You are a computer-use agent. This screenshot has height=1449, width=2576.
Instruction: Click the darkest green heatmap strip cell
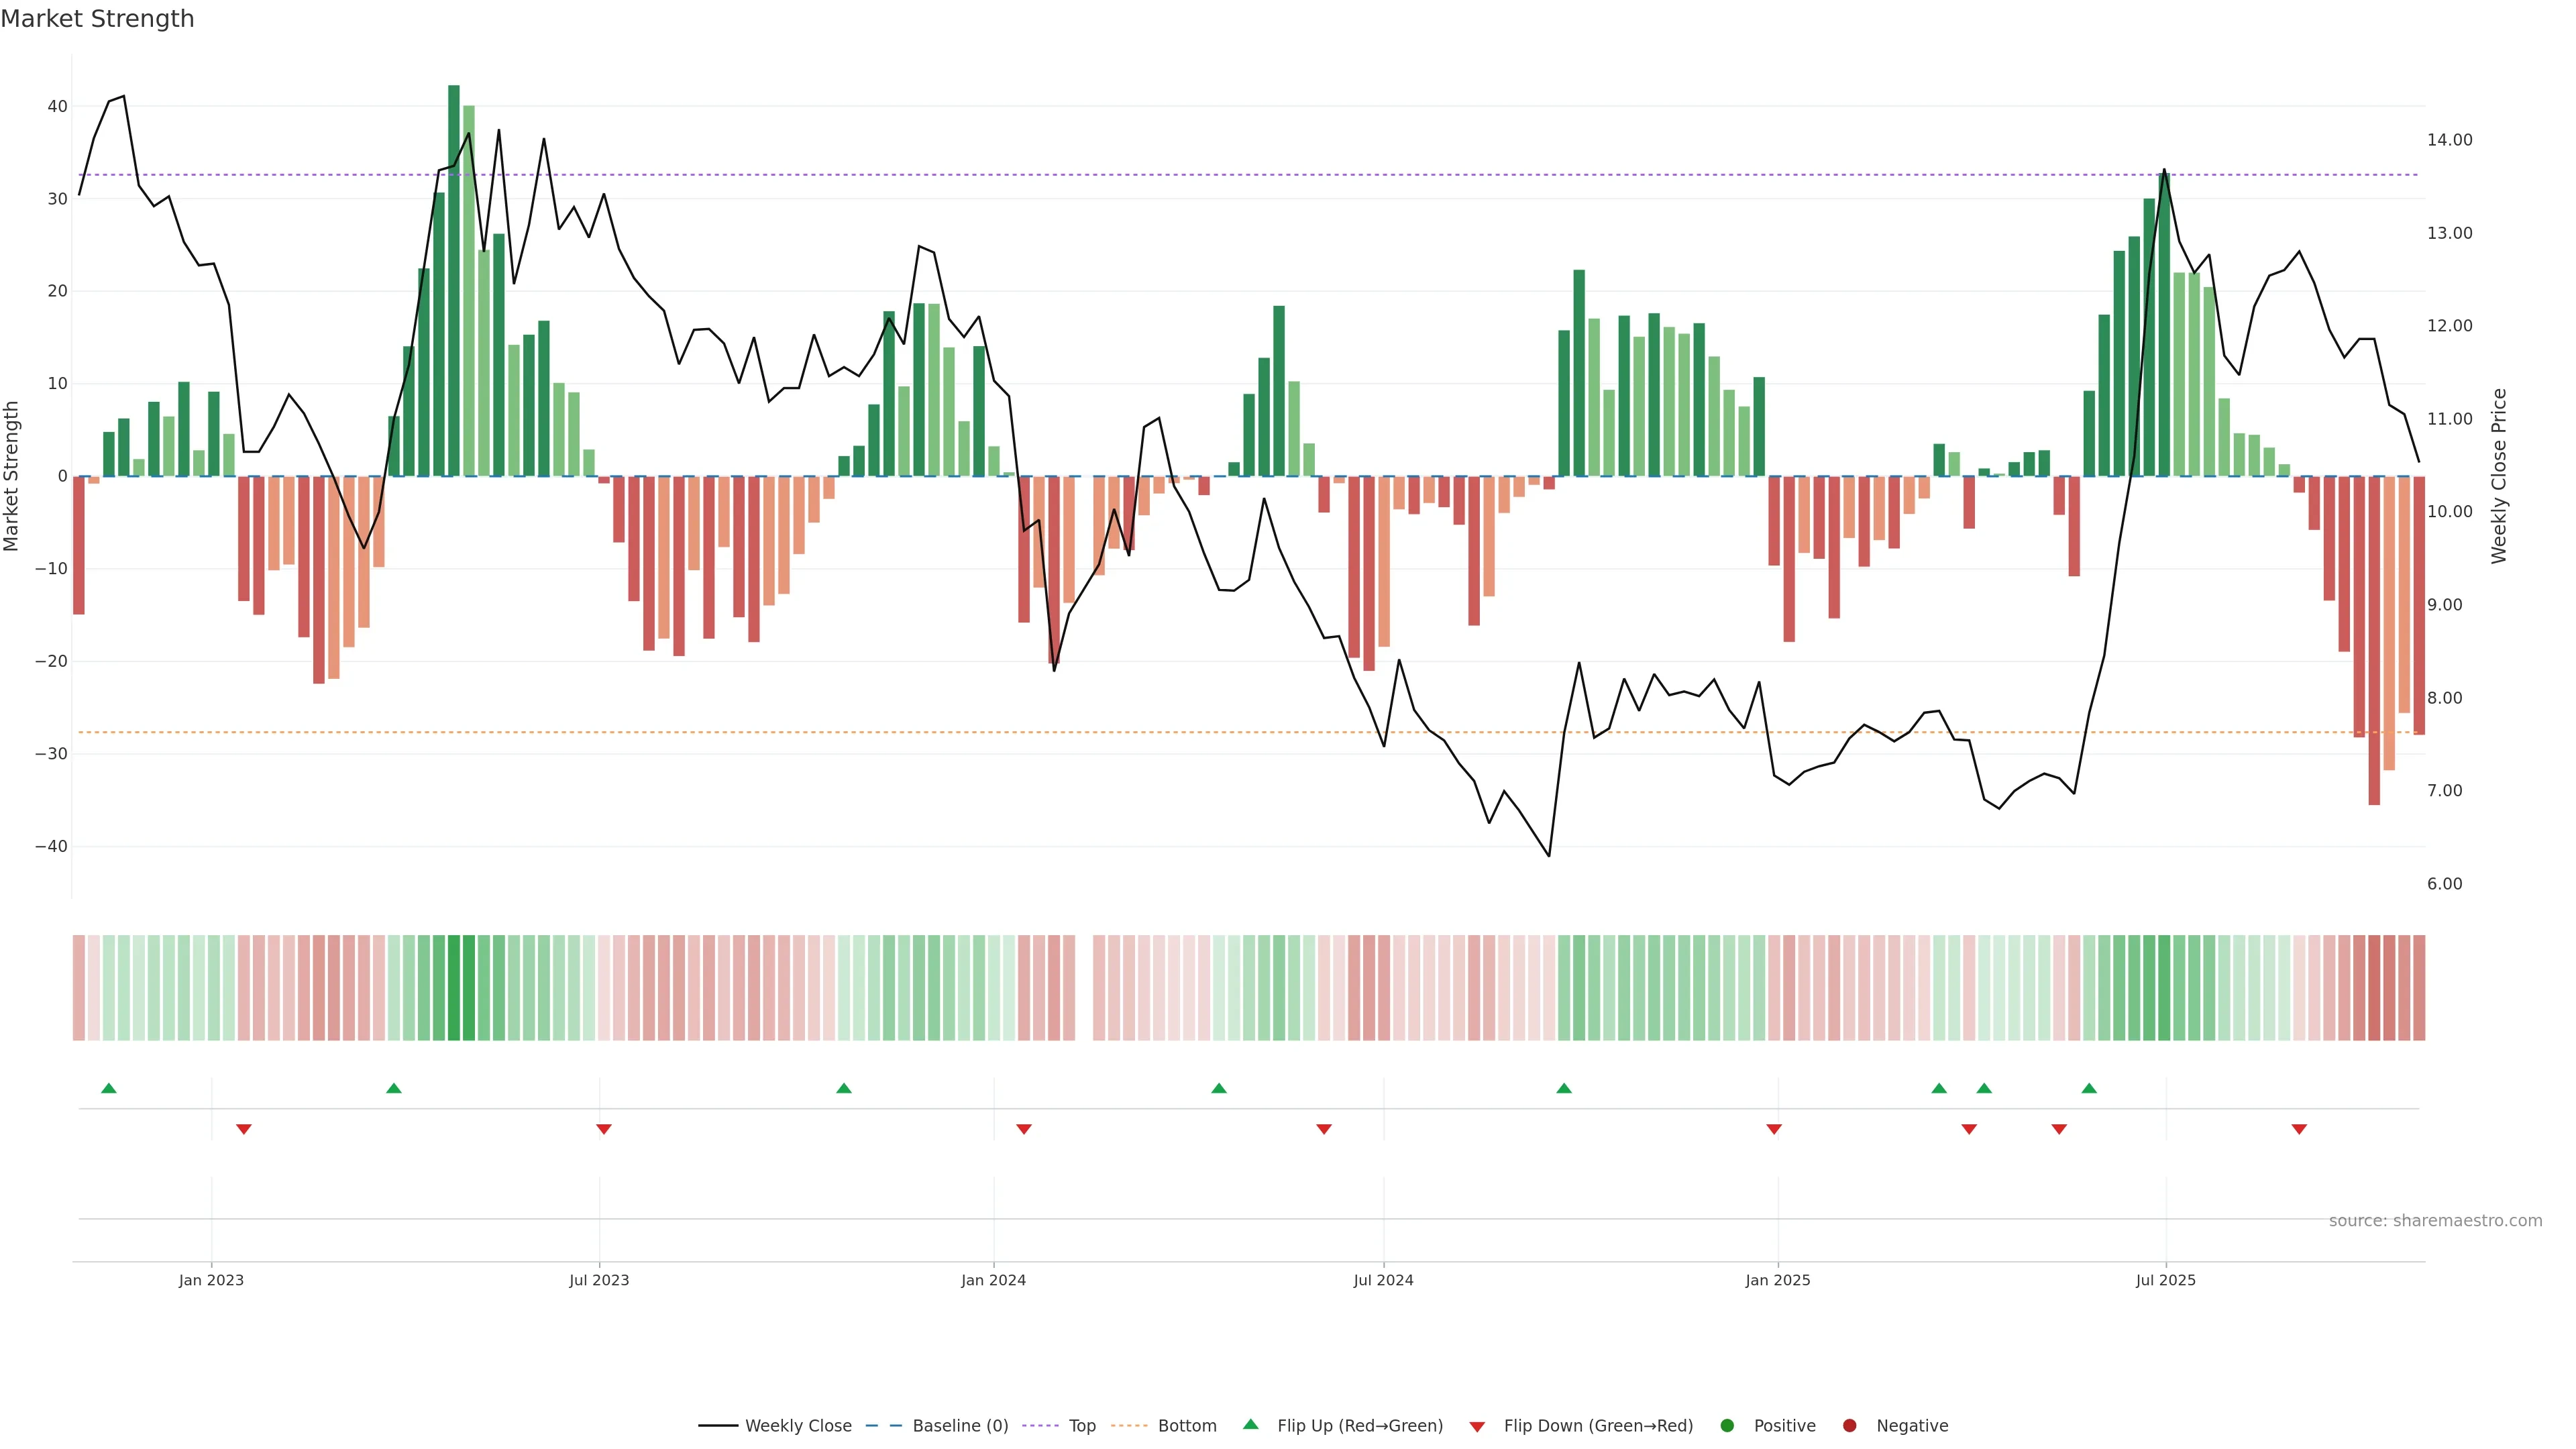click(454, 988)
